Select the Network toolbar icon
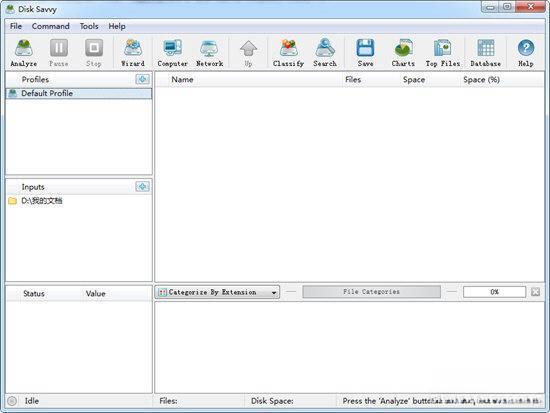 [x=209, y=53]
